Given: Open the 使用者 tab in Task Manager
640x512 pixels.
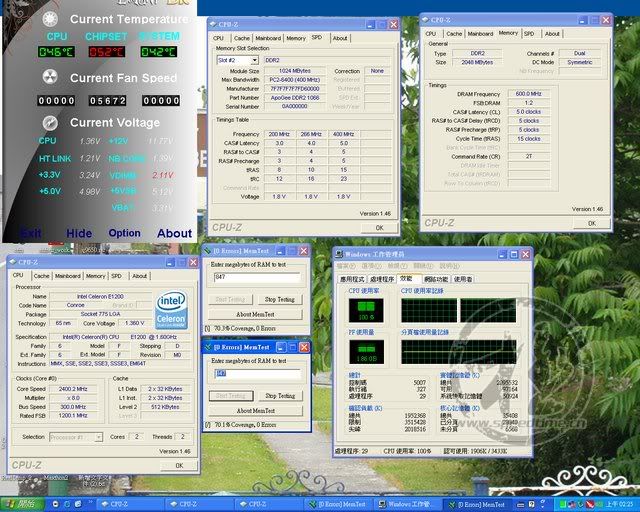Looking at the screenshot, I should tap(463, 279).
